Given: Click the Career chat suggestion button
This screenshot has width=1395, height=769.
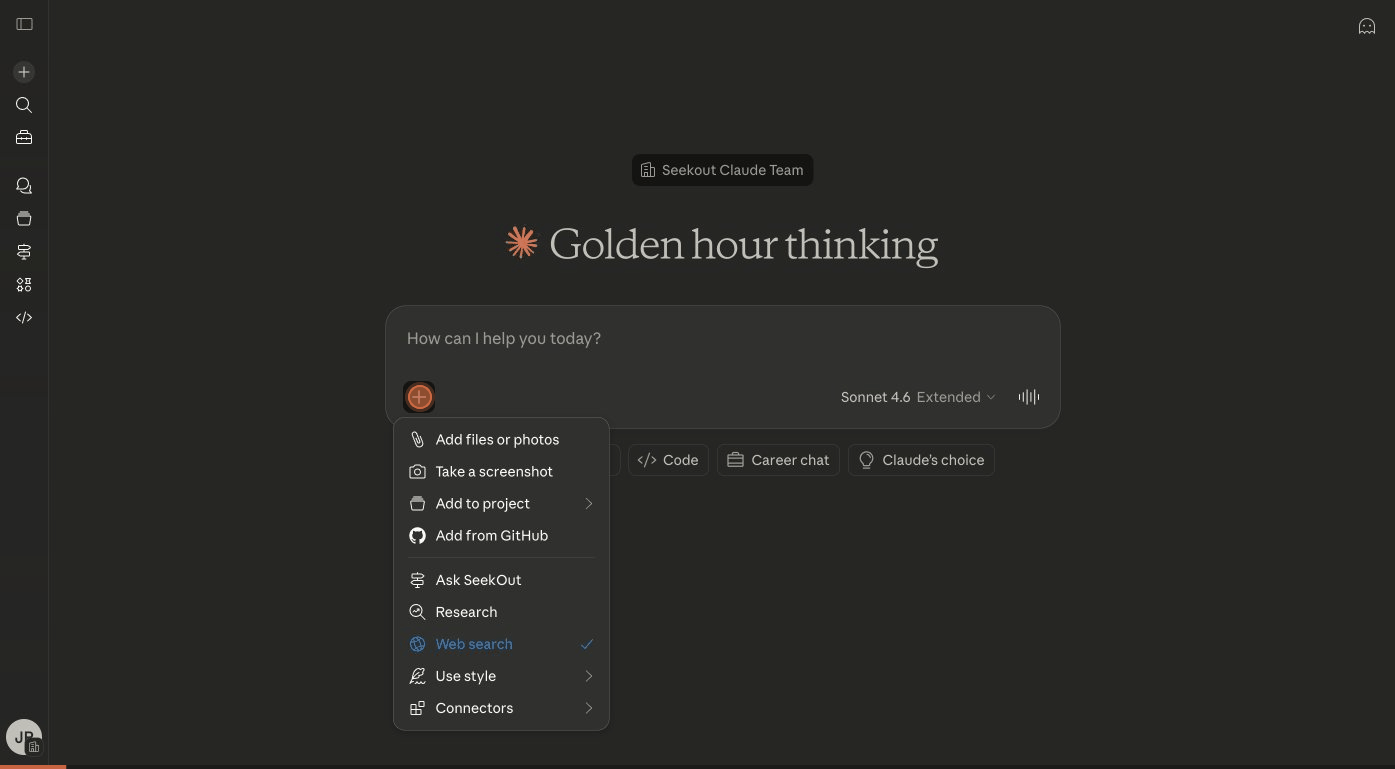Looking at the screenshot, I should coord(778,460).
